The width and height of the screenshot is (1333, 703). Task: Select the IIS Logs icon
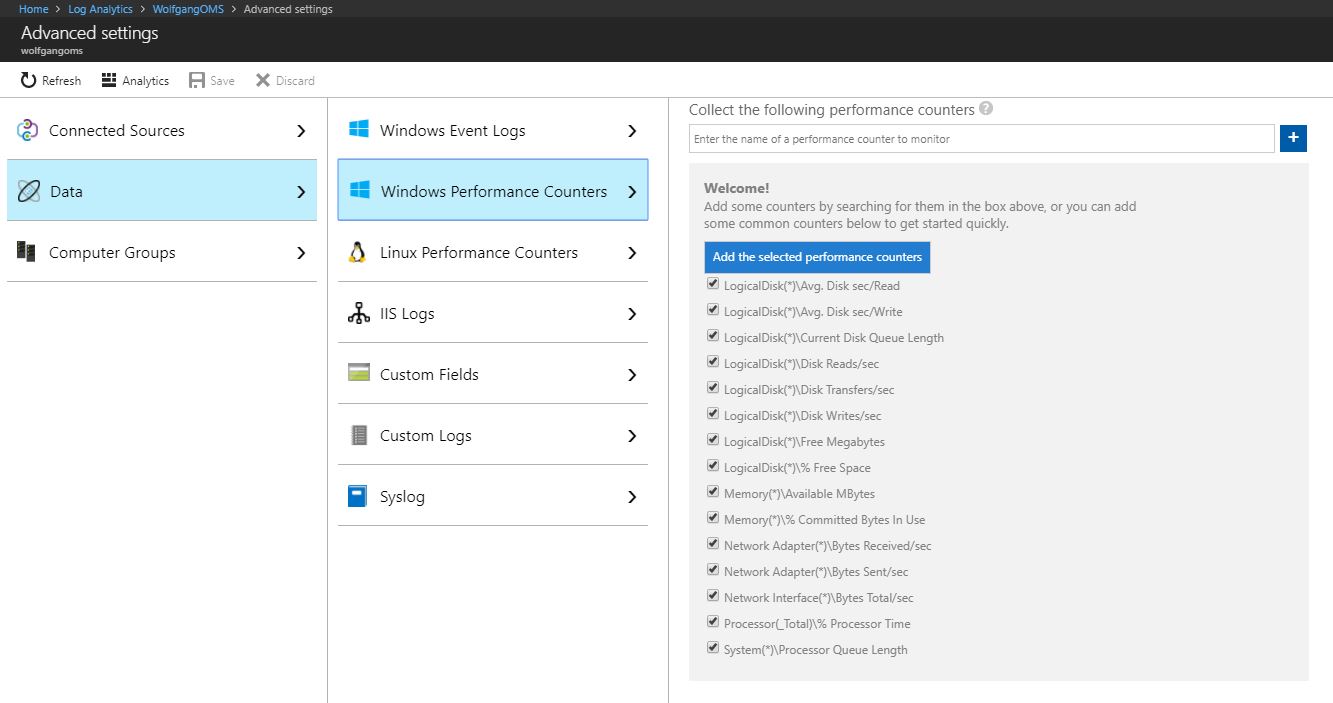click(358, 313)
